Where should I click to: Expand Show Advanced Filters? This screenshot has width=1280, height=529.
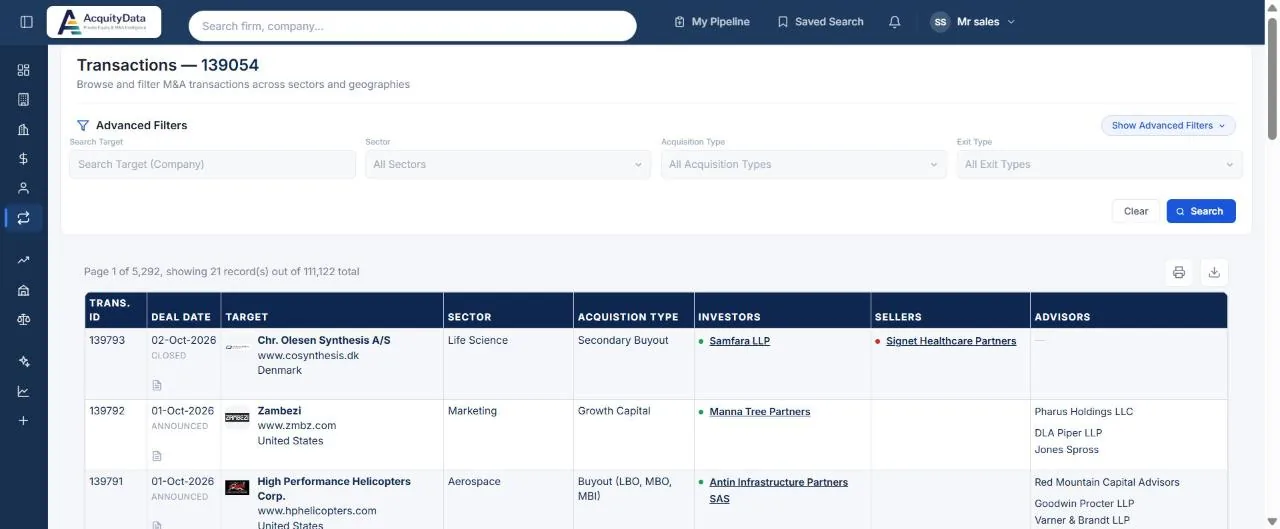1168,126
